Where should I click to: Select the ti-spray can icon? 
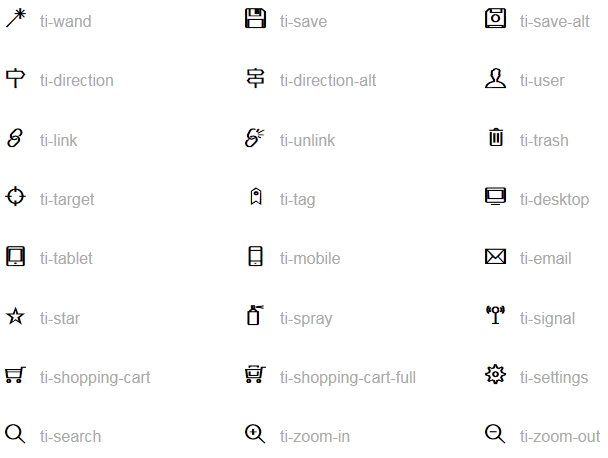coord(255,315)
